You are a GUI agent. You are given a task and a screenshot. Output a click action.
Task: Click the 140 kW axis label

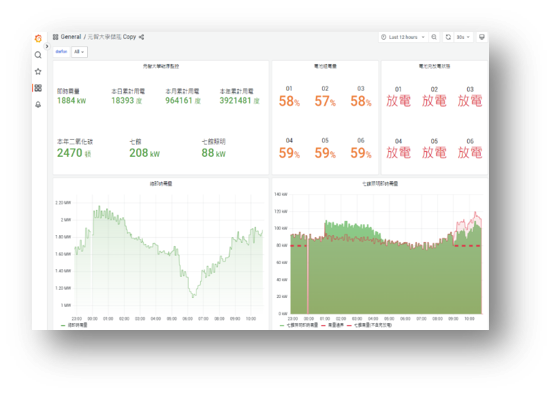281,194
